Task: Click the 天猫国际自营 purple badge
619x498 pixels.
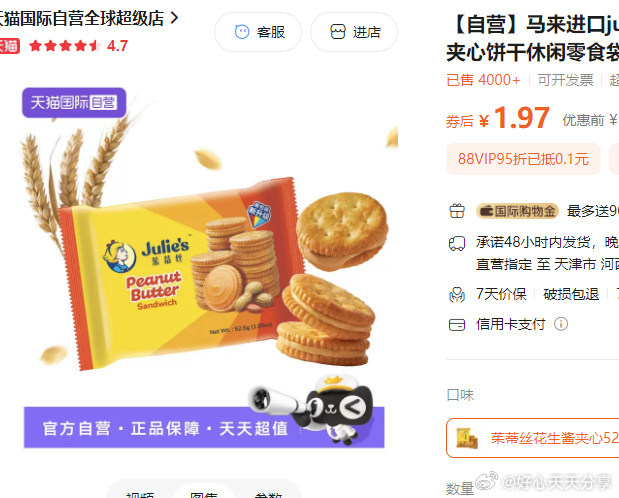Action: coord(74,103)
